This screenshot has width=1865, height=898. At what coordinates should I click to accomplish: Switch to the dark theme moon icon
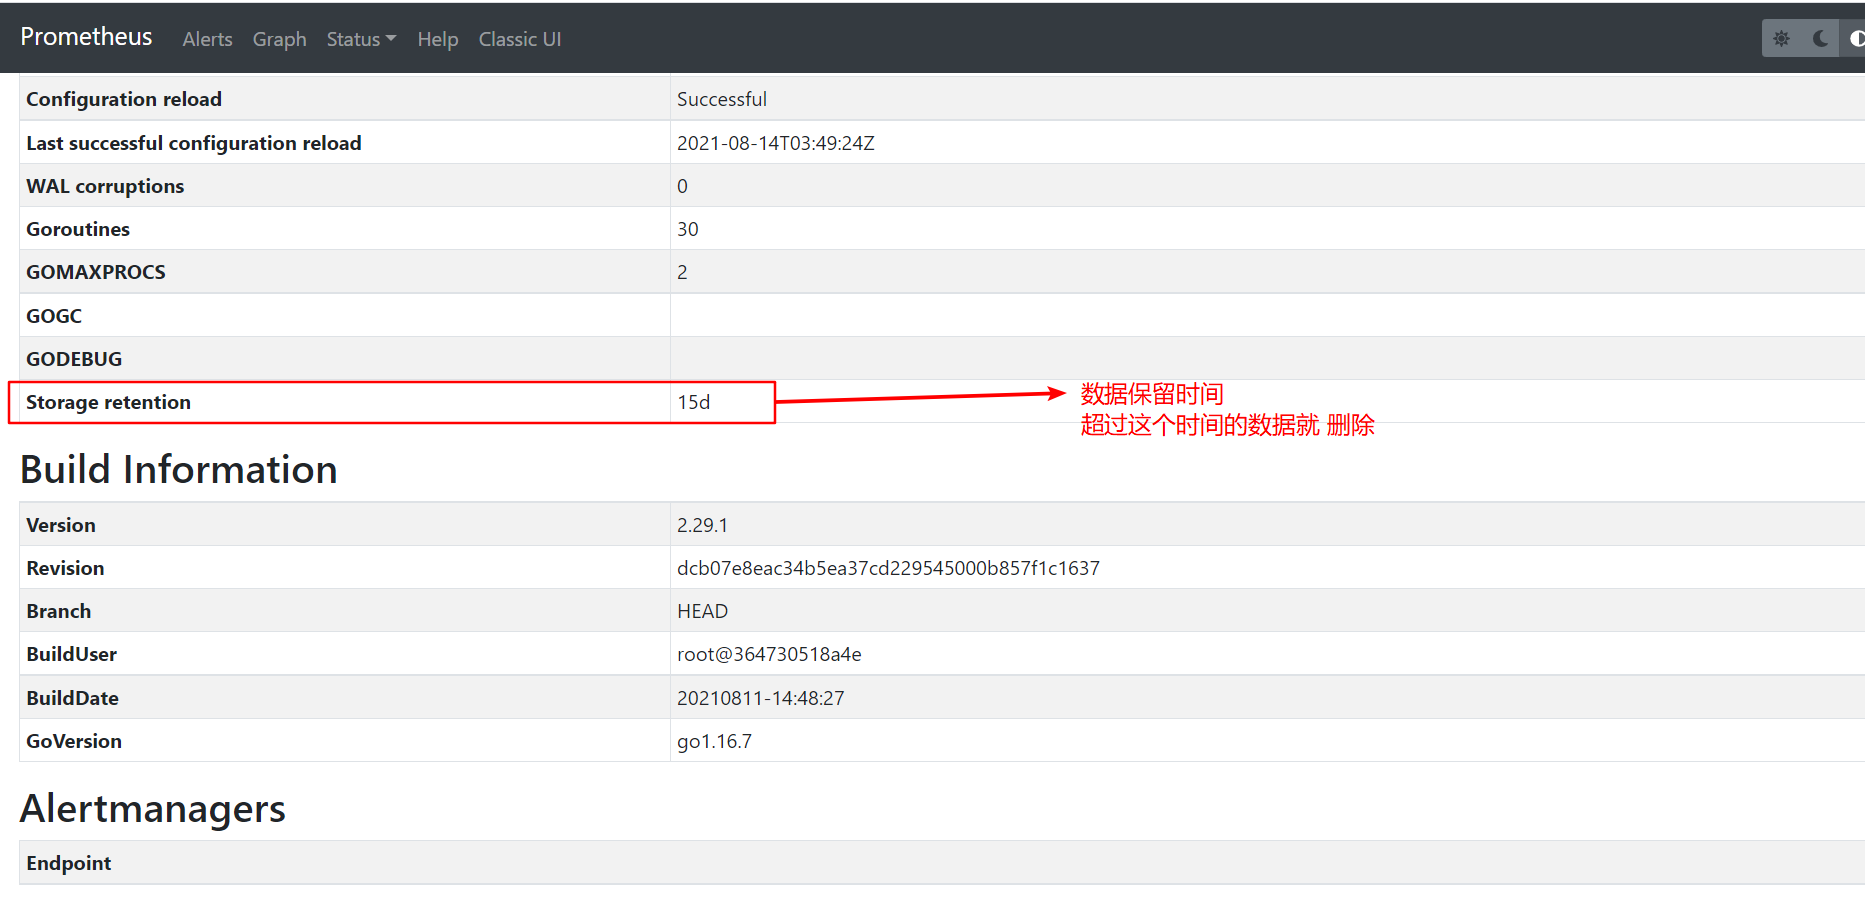1820,39
